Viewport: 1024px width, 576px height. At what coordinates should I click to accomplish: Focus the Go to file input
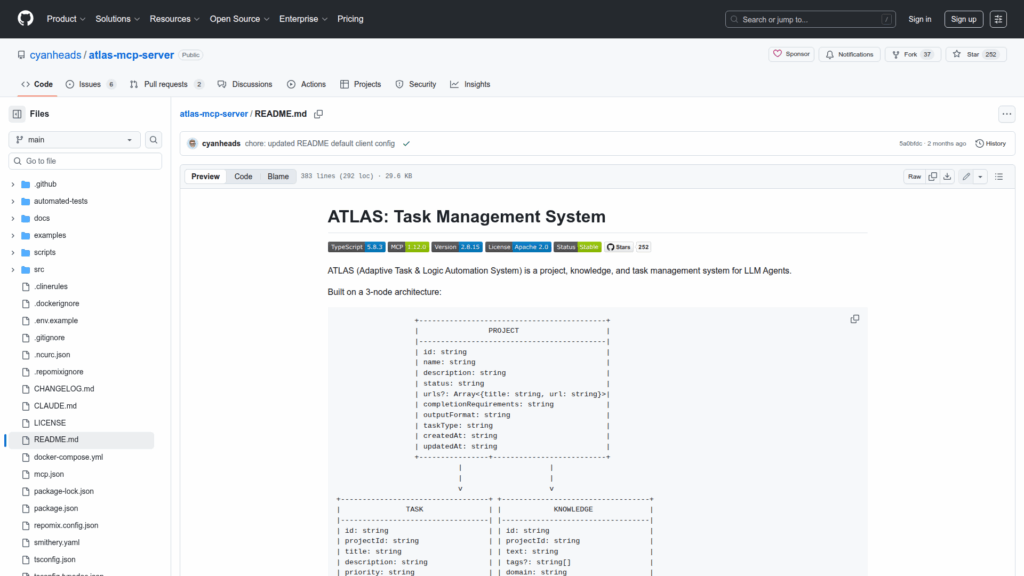[x=85, y=161]
